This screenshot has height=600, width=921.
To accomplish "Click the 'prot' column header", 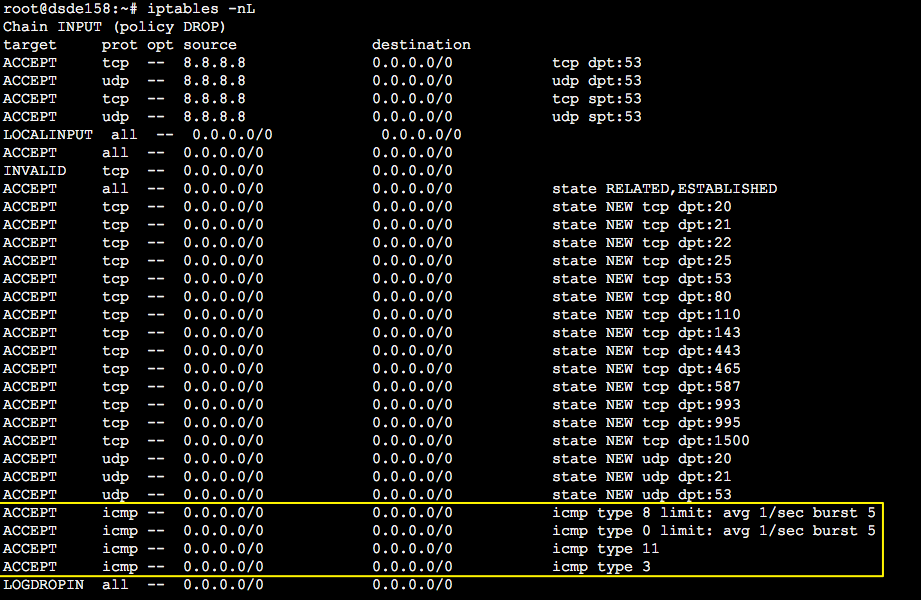I will (119, 45).
